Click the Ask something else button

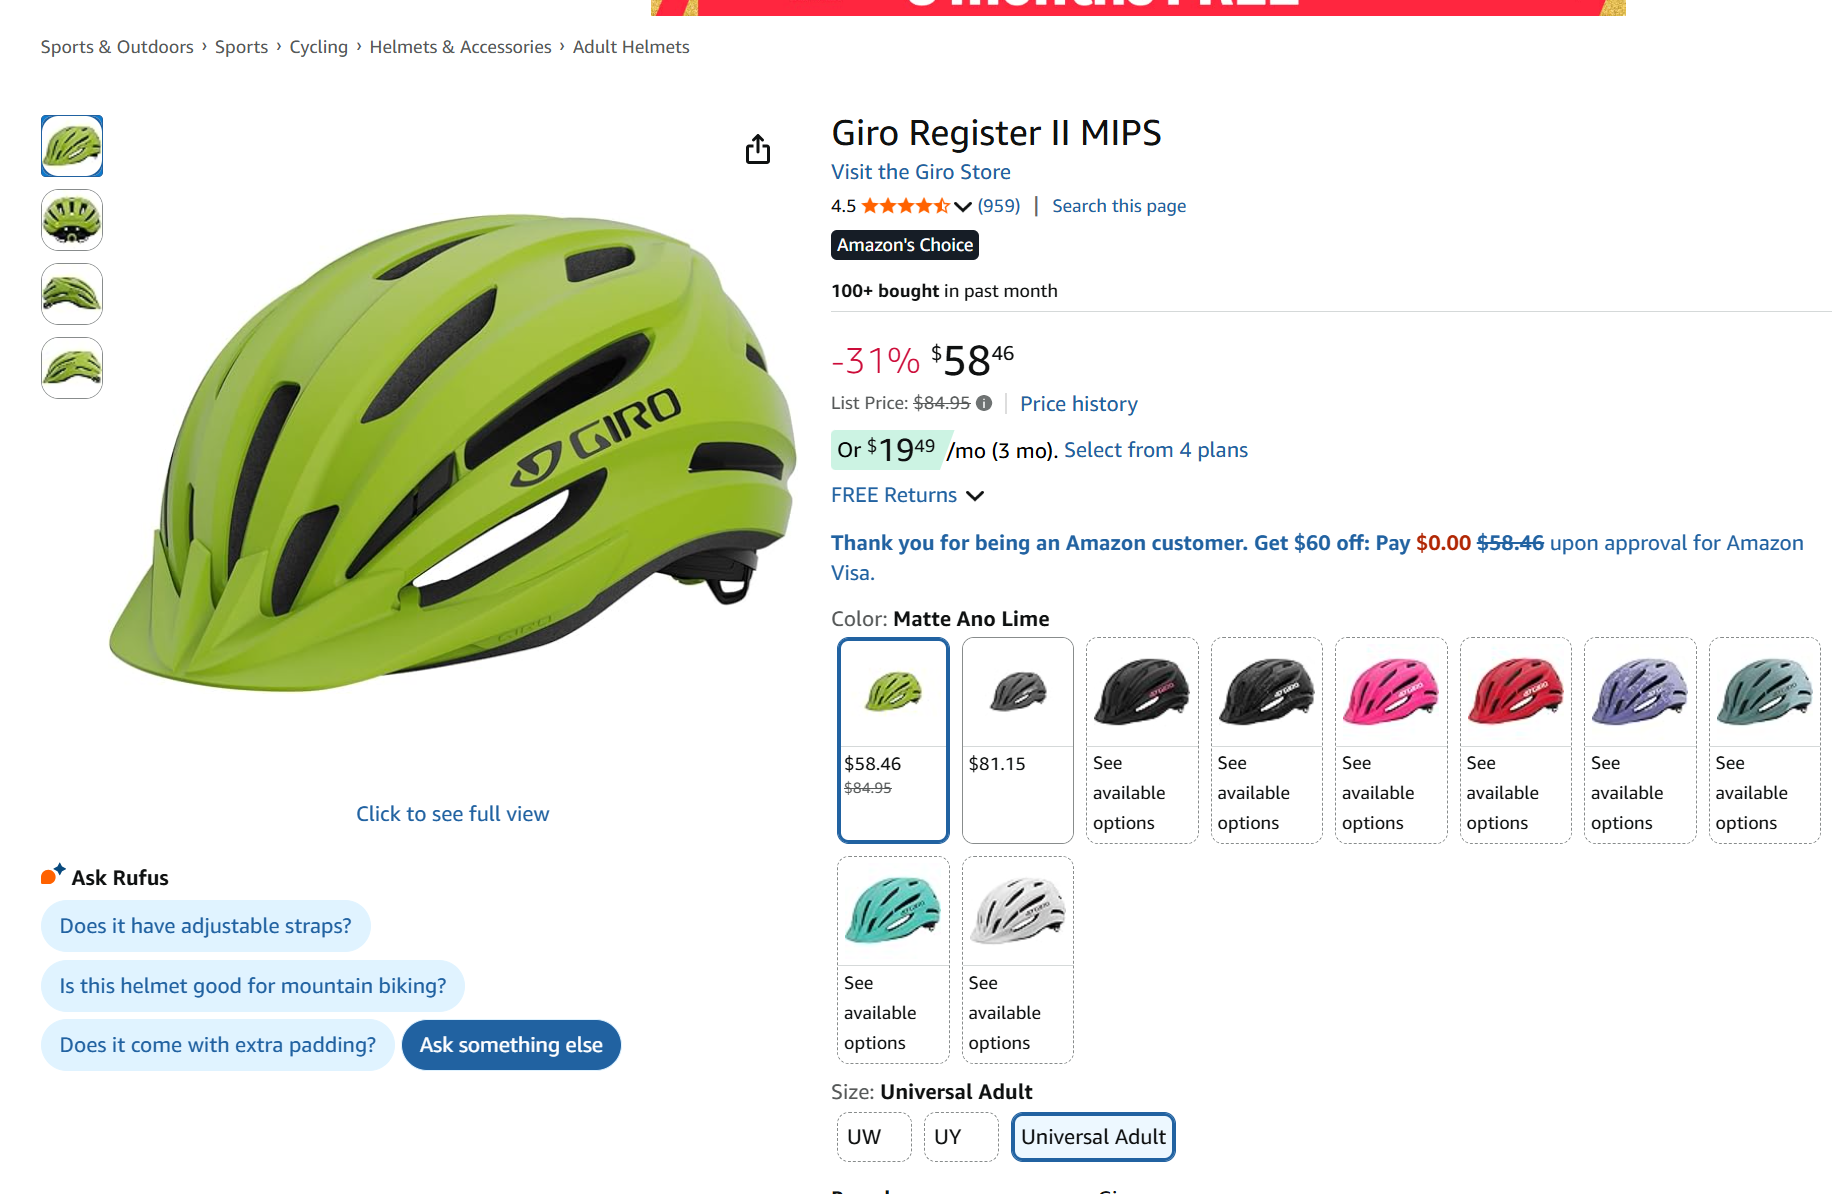coord(511,1045)
